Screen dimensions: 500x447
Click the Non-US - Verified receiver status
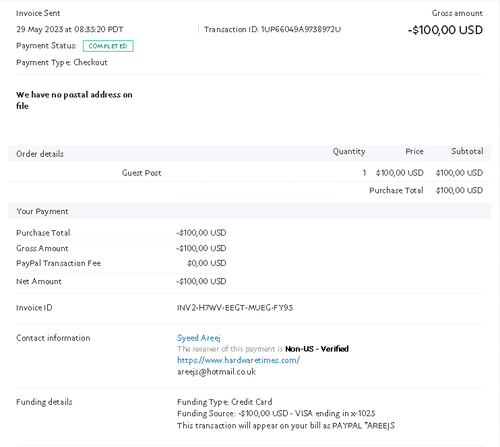[x=317, y=349]
